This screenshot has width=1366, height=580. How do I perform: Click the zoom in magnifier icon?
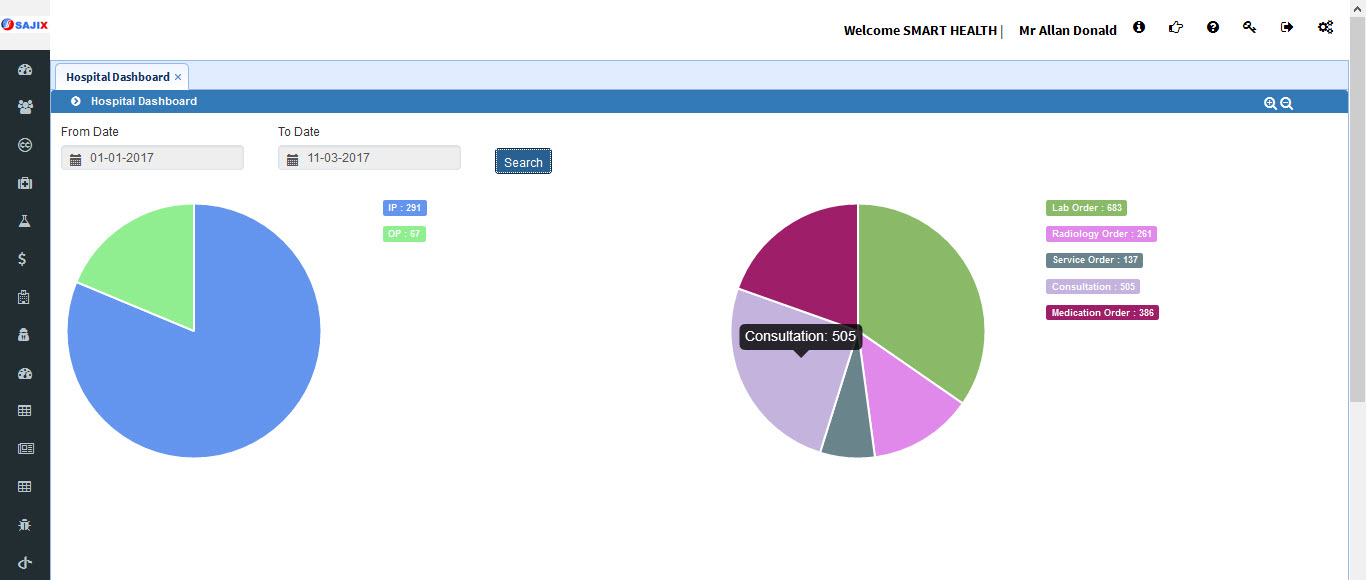(1270, 103)
